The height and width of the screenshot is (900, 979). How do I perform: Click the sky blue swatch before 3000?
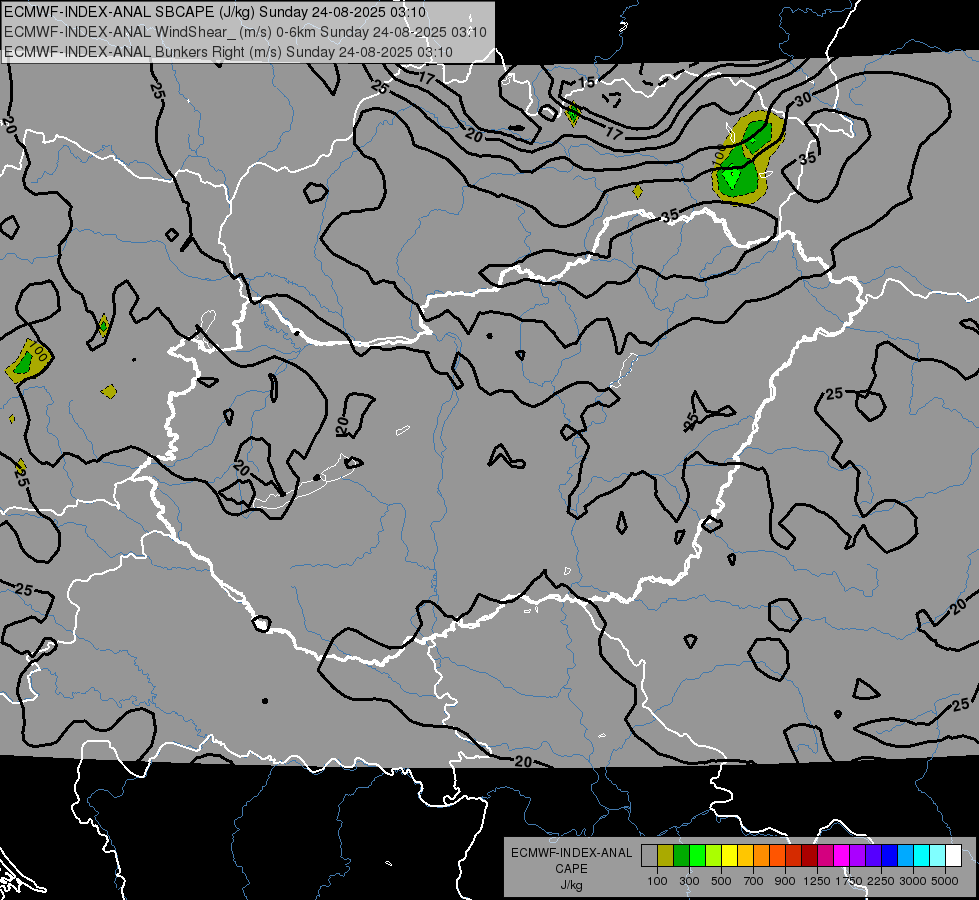click(906, 855)
